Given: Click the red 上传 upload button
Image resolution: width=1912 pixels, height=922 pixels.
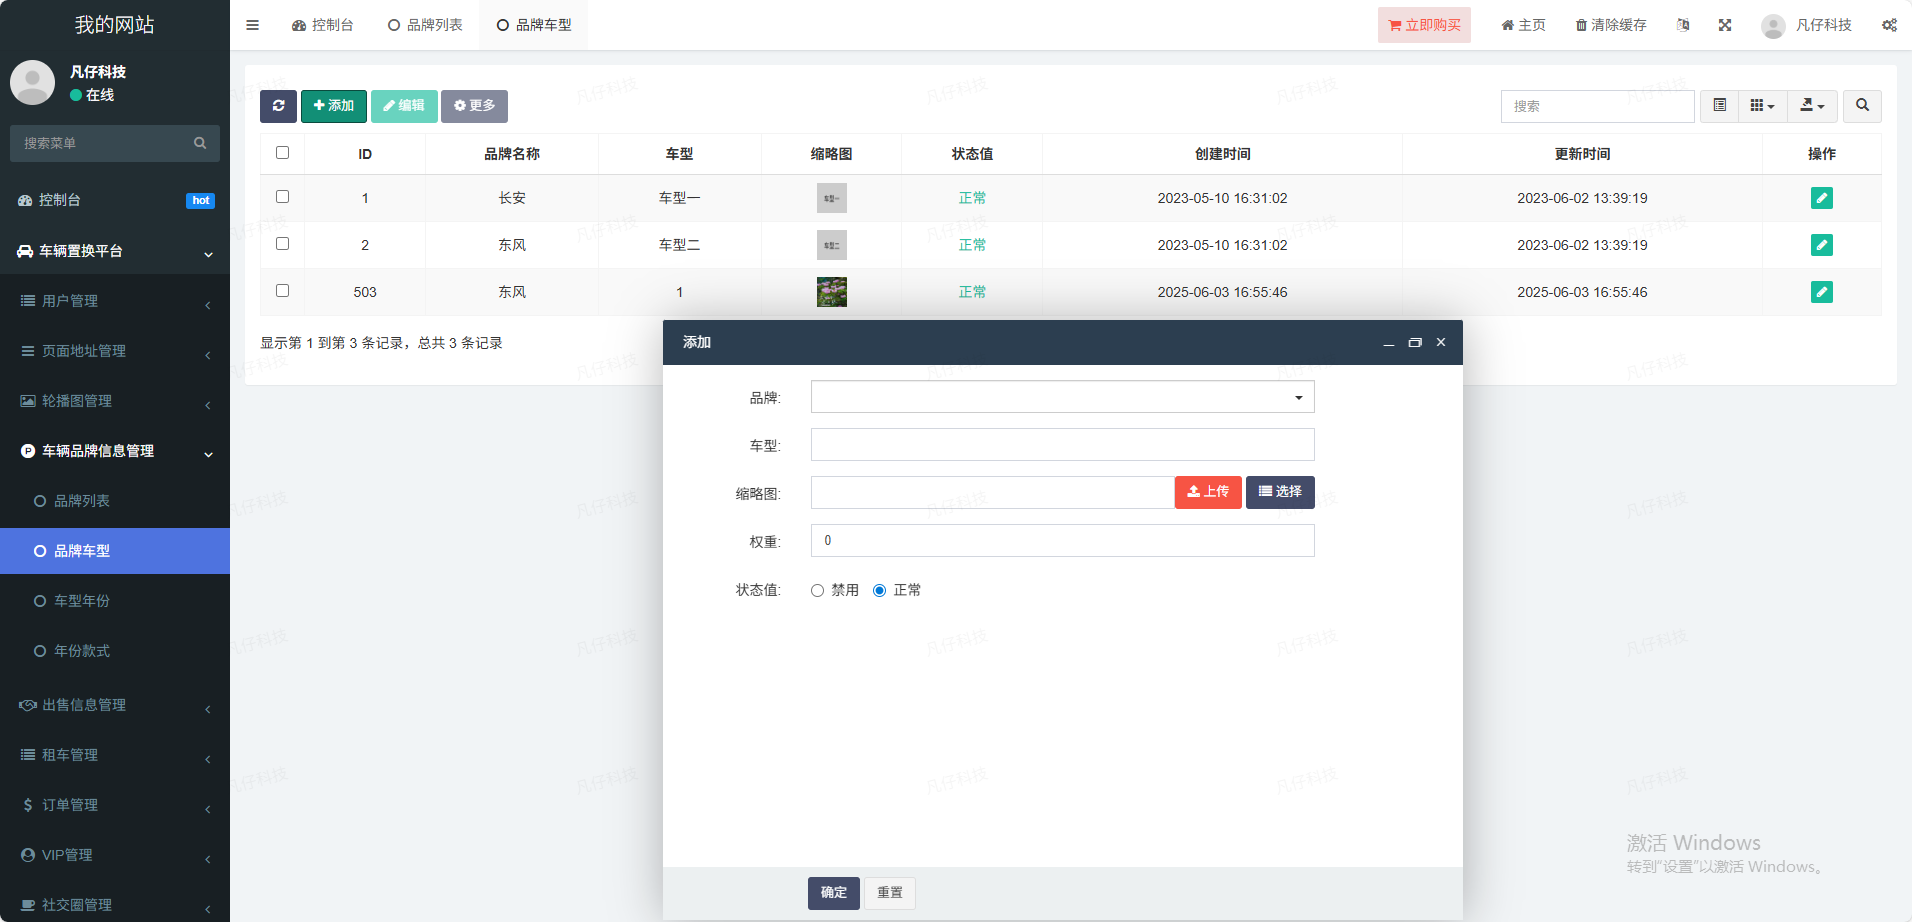Looking at the screenshot, I should pos(1208,492).
